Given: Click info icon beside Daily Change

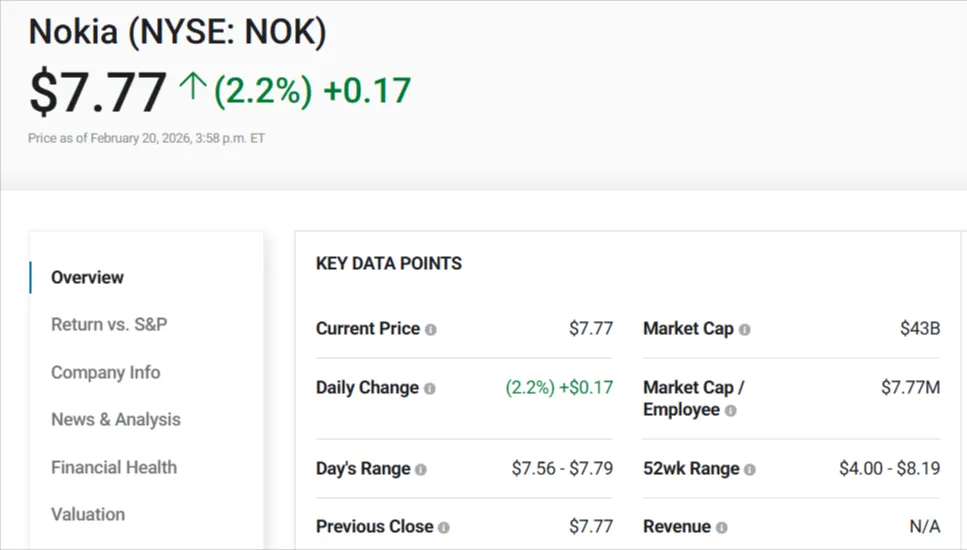Looking at the screenshot, I should 429,388.
